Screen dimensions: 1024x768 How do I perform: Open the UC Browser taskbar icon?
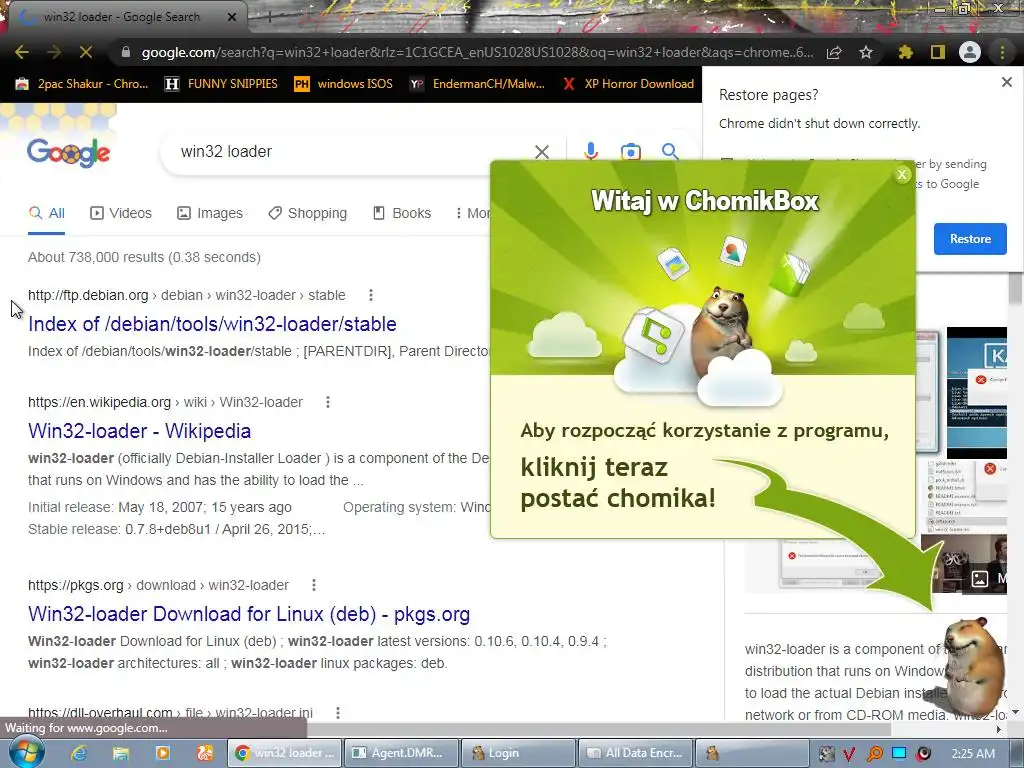click(204, 753)
